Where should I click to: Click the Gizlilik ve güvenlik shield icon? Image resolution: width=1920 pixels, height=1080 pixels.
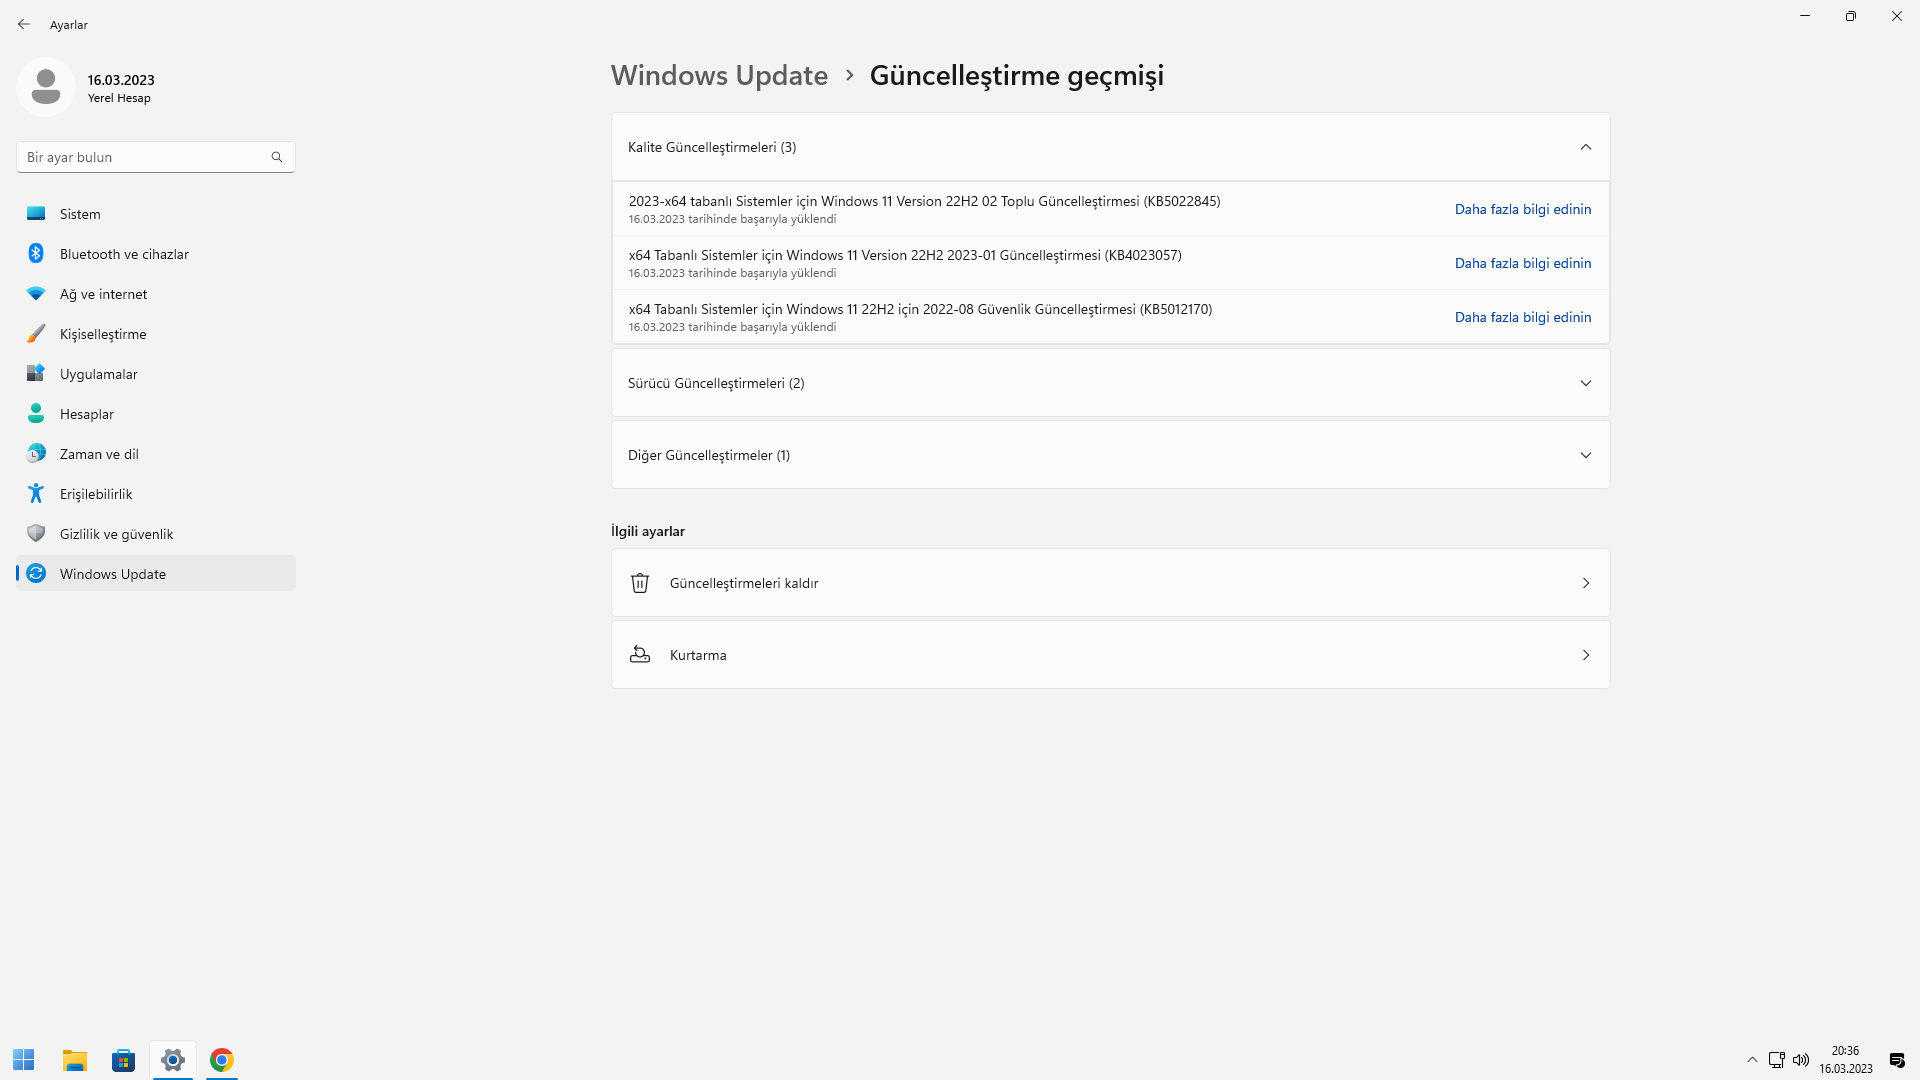[36, 534]
